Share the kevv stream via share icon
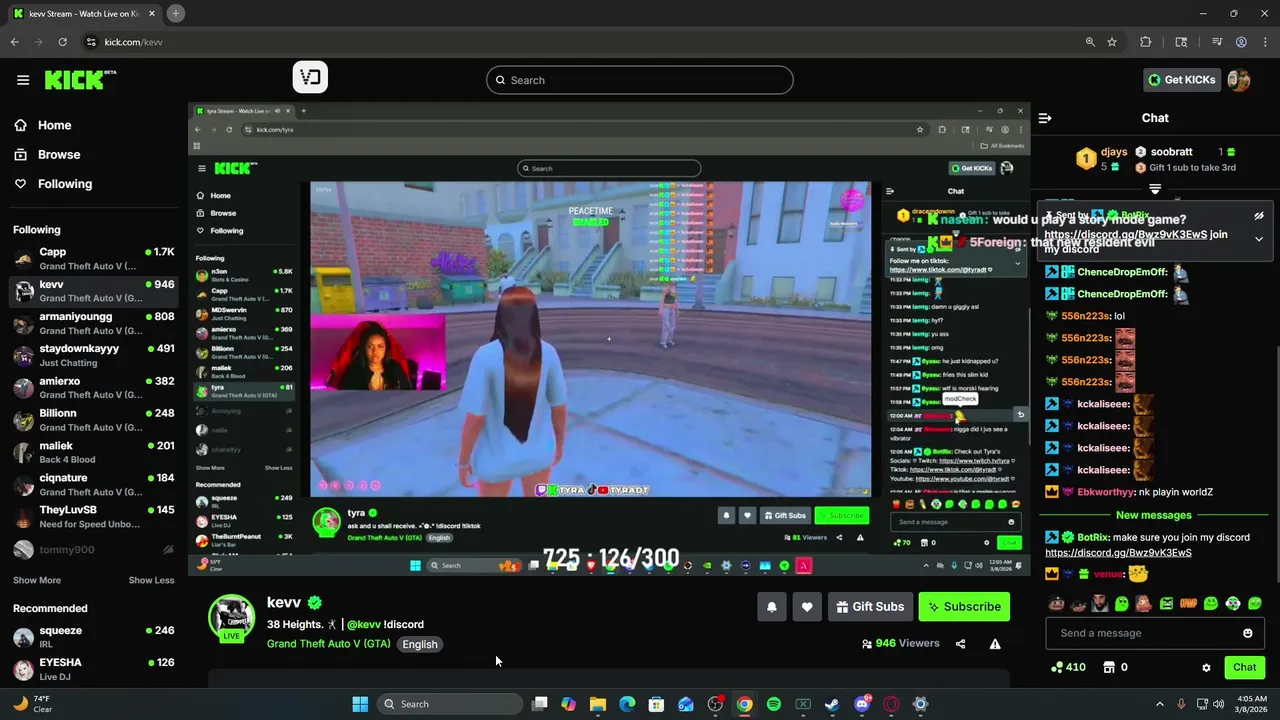Screen dimensions: 1280x720 click(960, 644)
